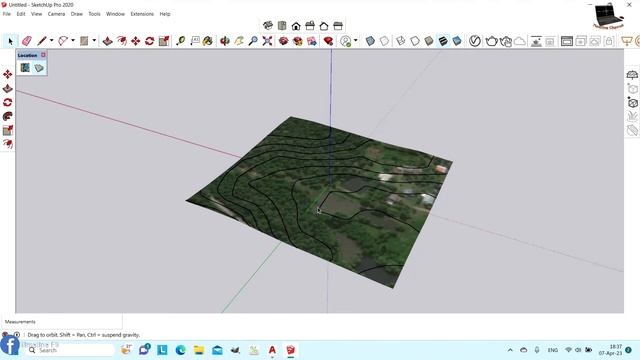Switch to Front view house icon
This screenshot has width=640, height=360.
click(x=296, y=26)
